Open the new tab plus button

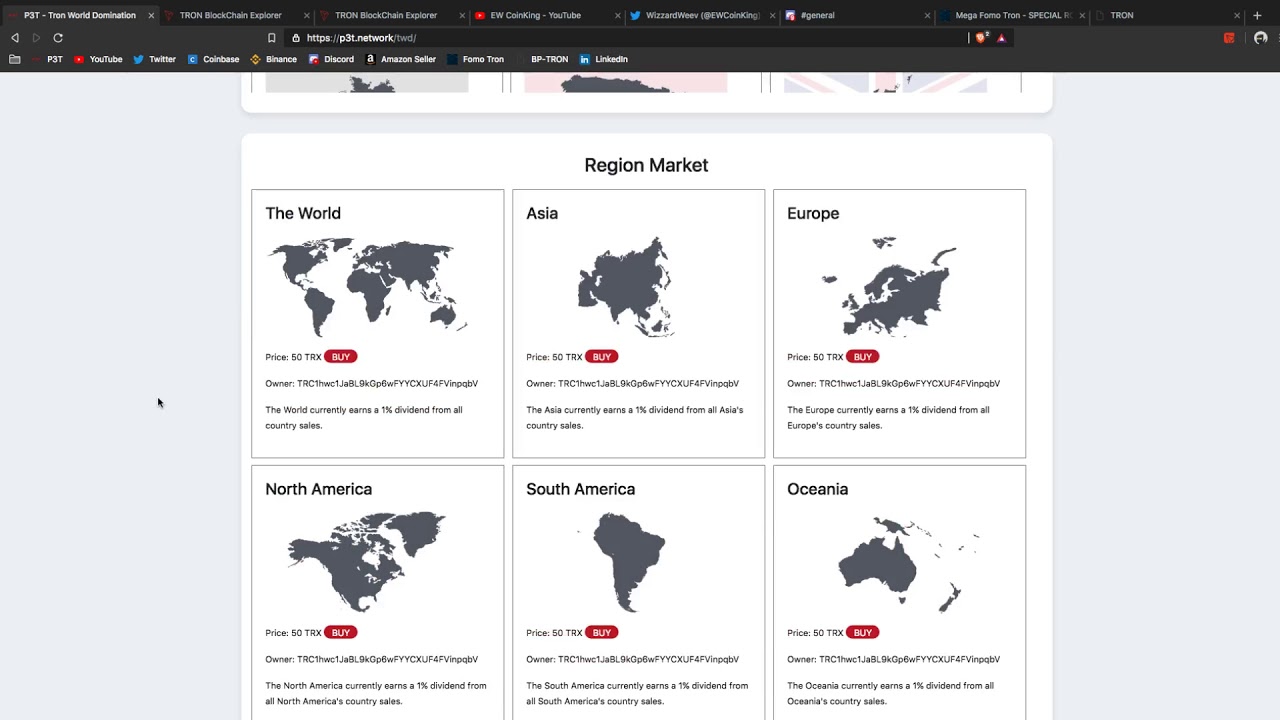point(1257,15)
